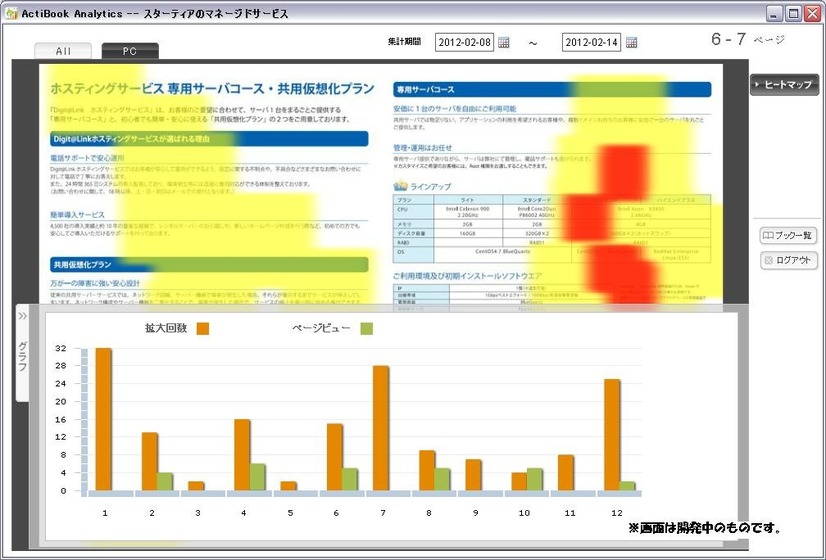Click the x-axis label 5
This screenshot has height=560, width=826.
pyautogui.click(x=290, y=513)
